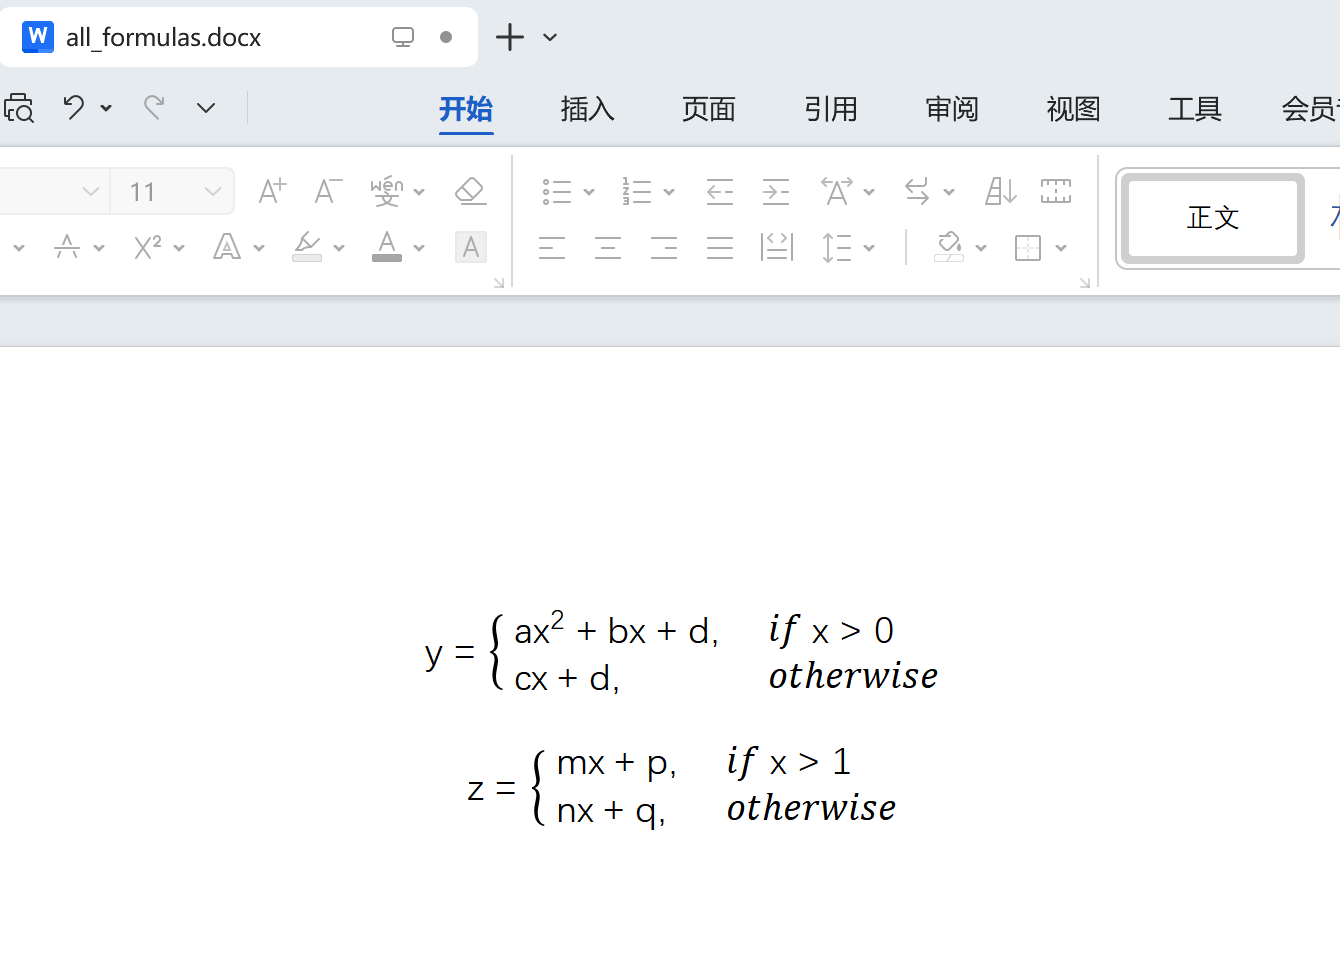Switch to the 插入 ribbon tab

click(x=587, y=110)
